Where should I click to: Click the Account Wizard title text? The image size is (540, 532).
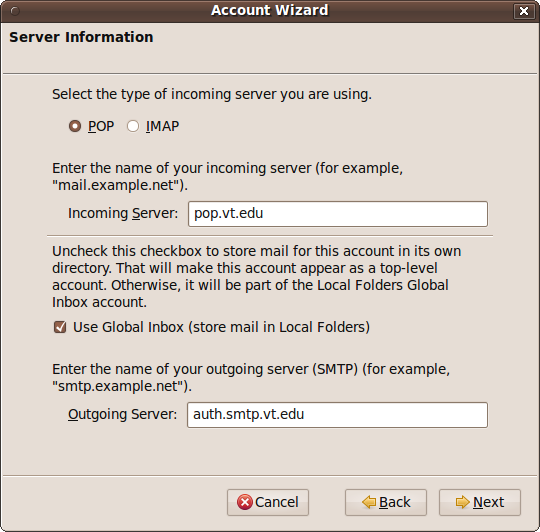270,10
